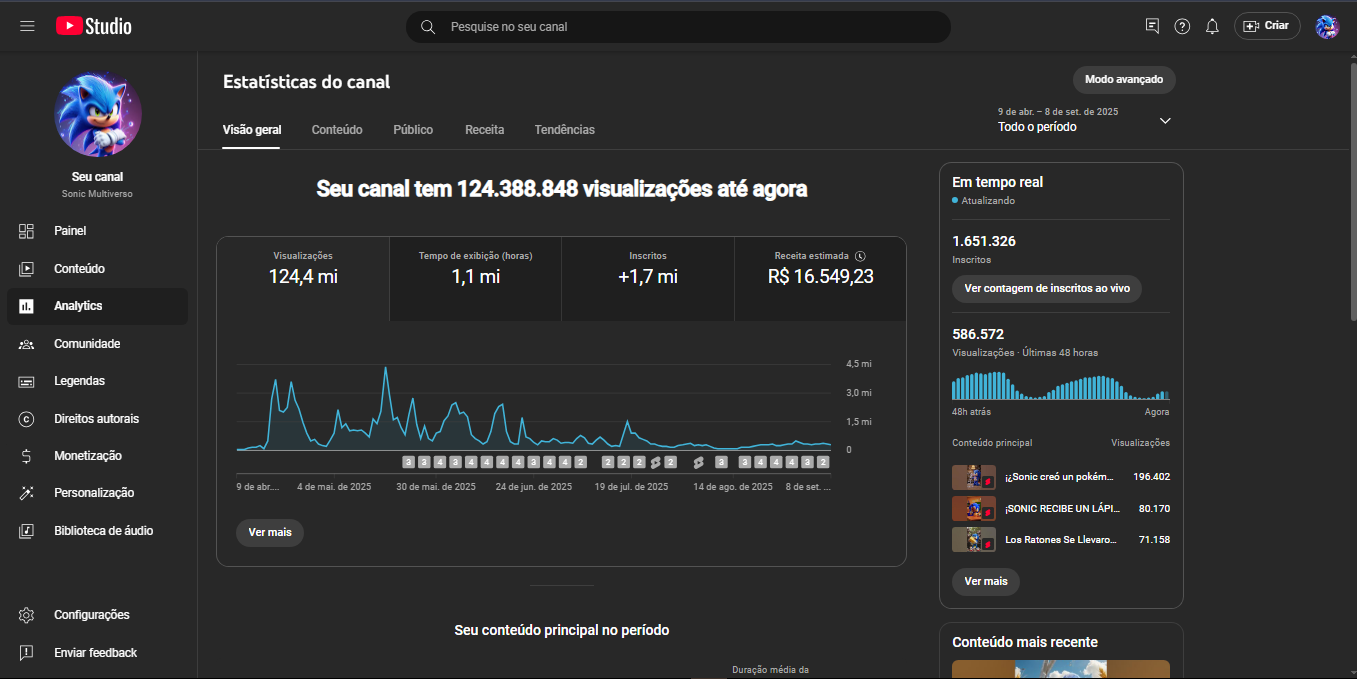Open the help question mark icon
The width and height of the screenshot is (1357, 679).
(x=1182, y=27)
